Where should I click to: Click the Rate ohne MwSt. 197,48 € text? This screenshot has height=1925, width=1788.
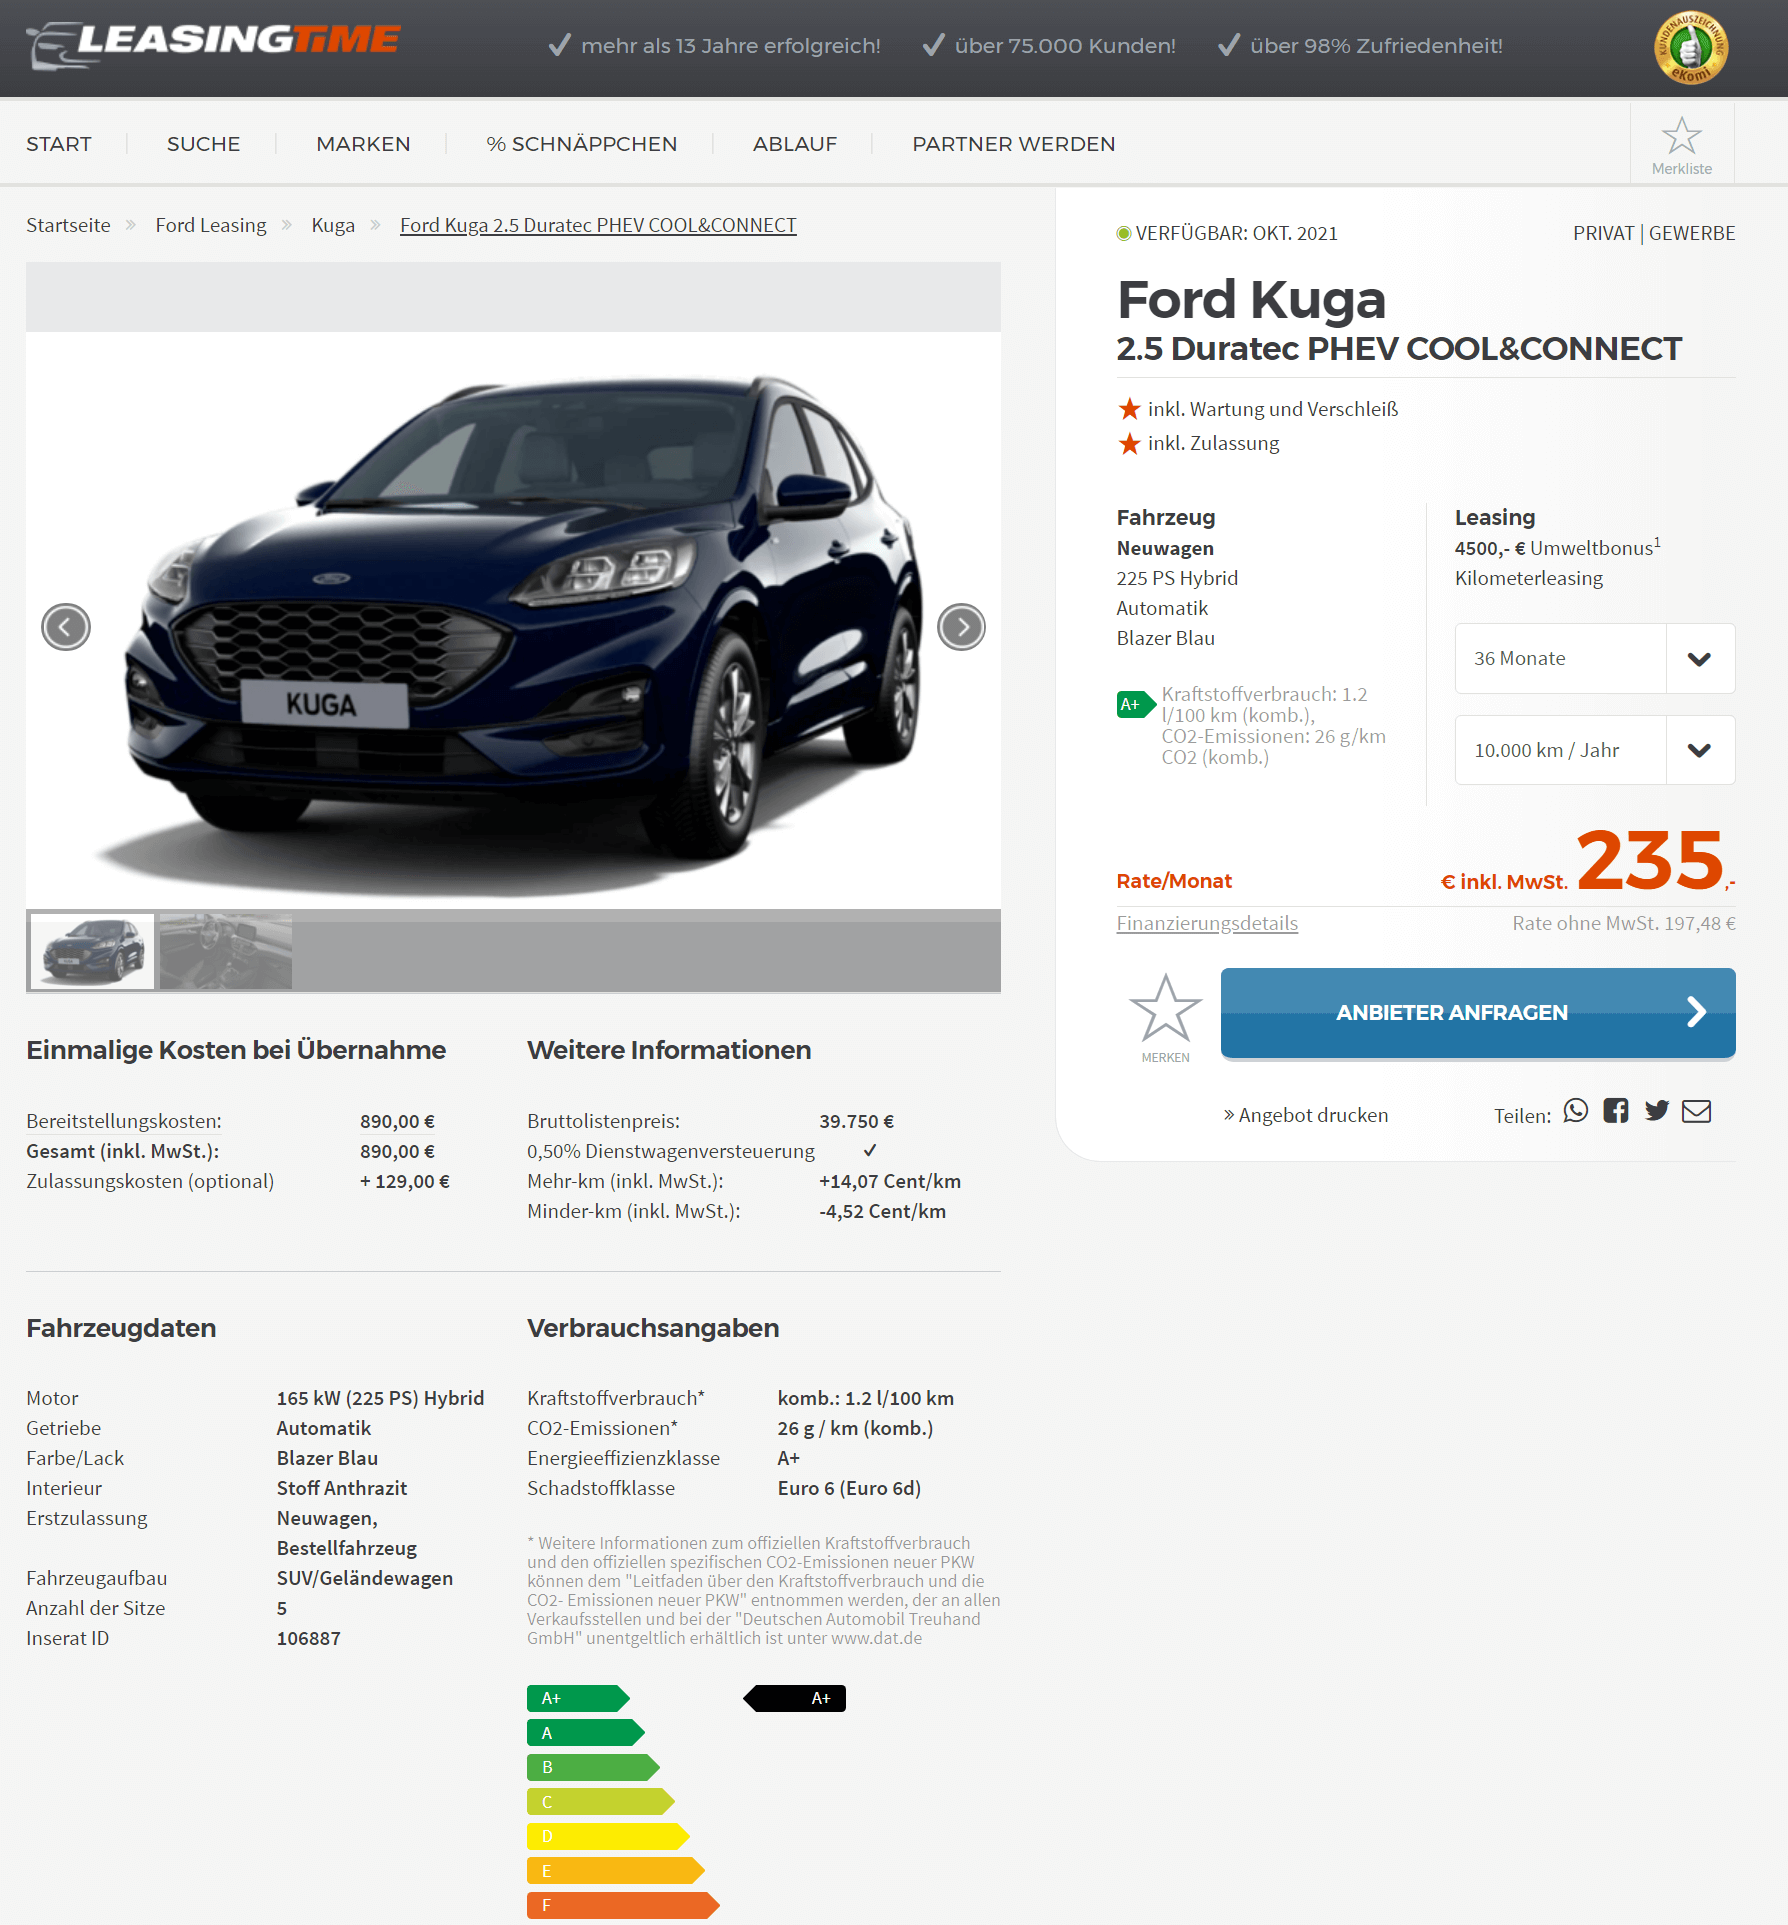point(1624,923)
